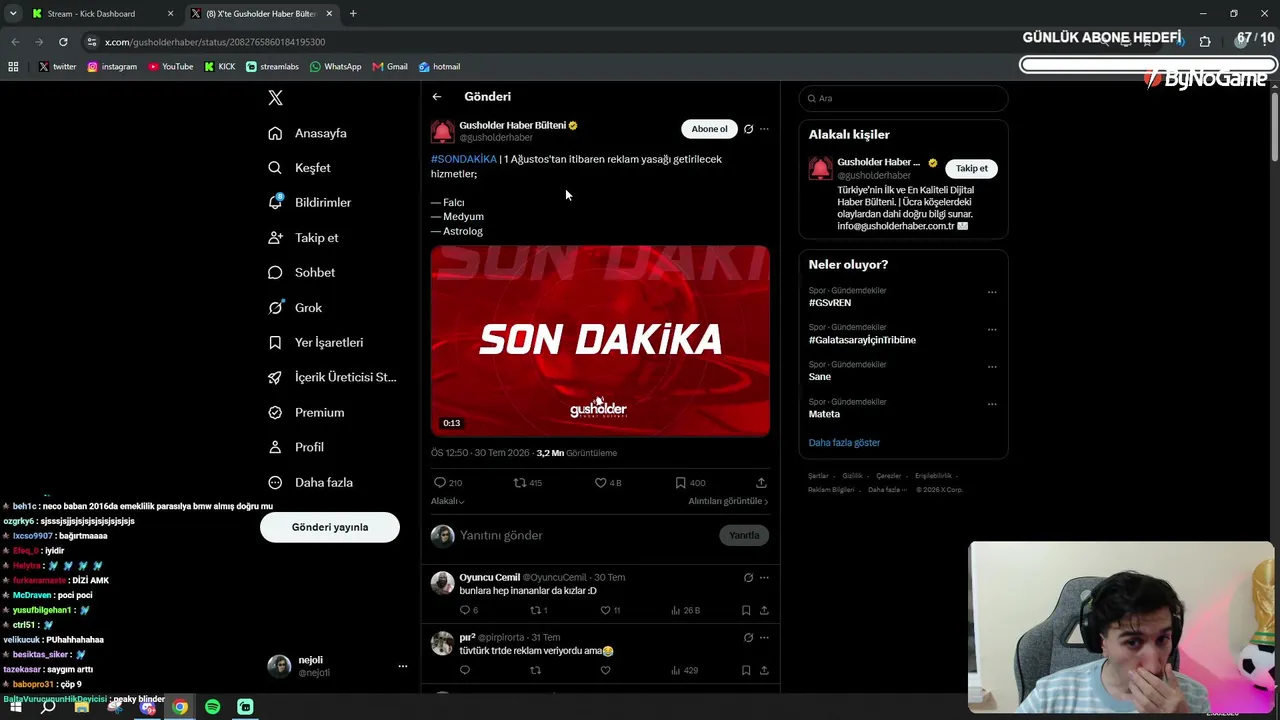Open the WhatsApp bookmark
Viewport: 1280px width, 720px height.
[x=335, y=67]
